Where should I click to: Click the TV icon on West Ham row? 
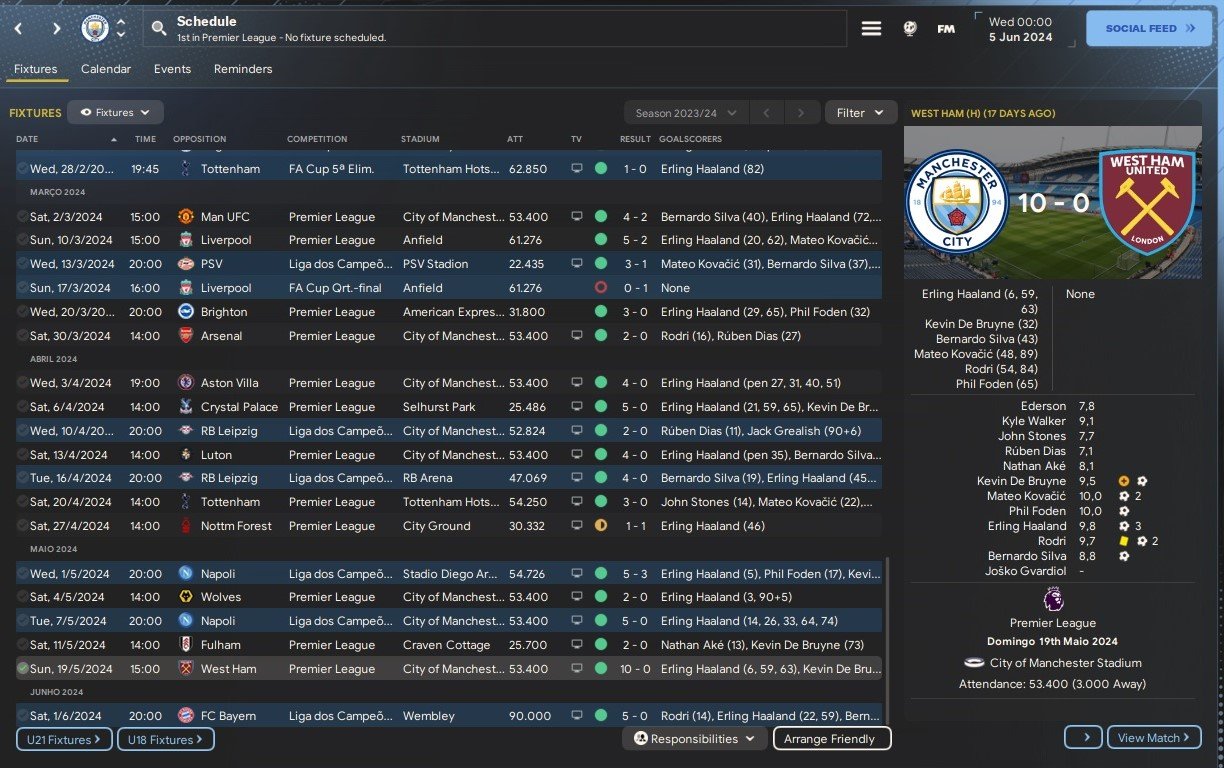click(576, 669)
